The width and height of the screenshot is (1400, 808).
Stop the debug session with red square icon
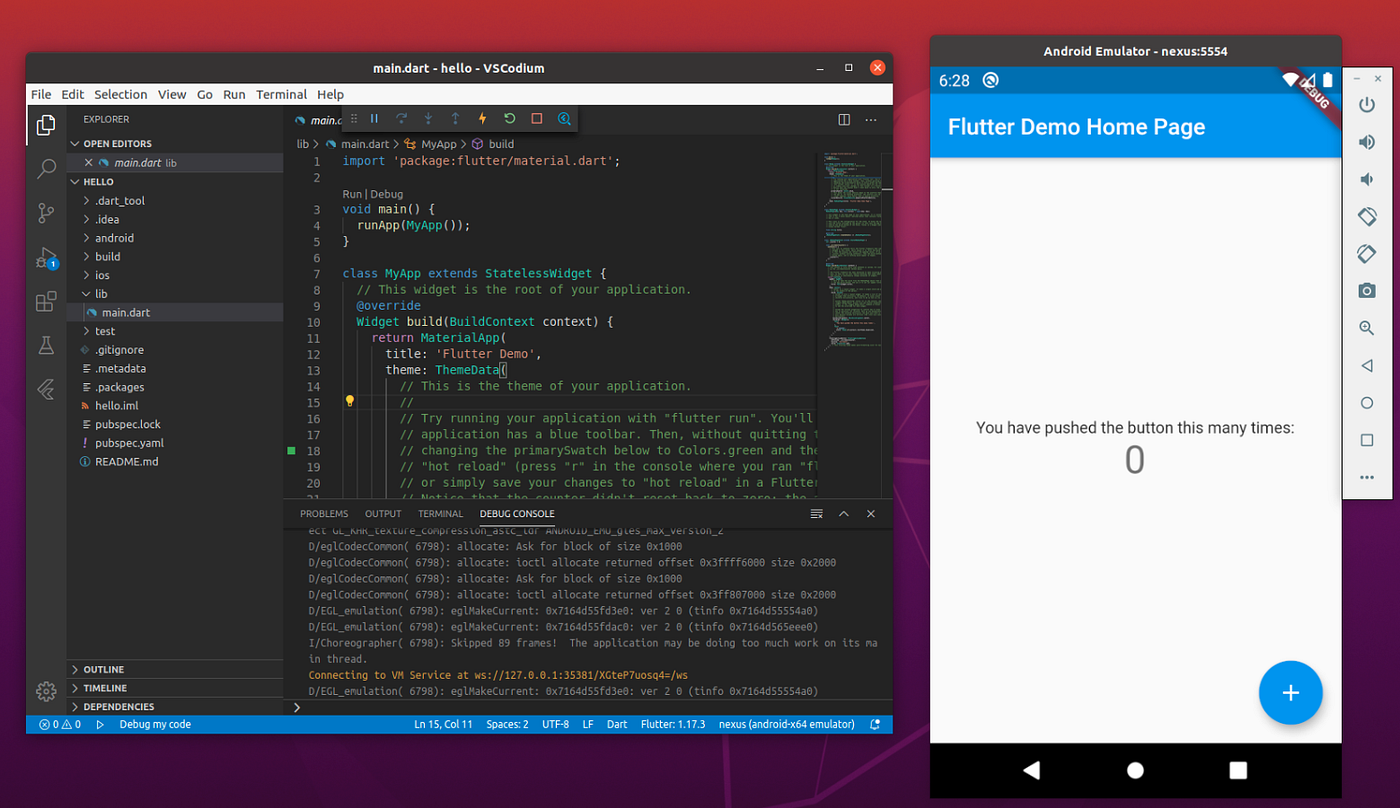tap(537, 119)
